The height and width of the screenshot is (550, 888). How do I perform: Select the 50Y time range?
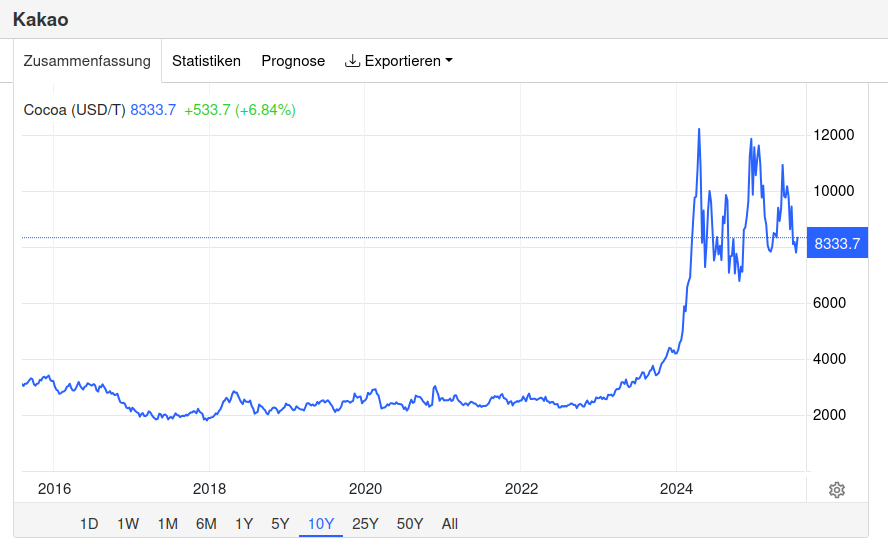click(410, 524)
